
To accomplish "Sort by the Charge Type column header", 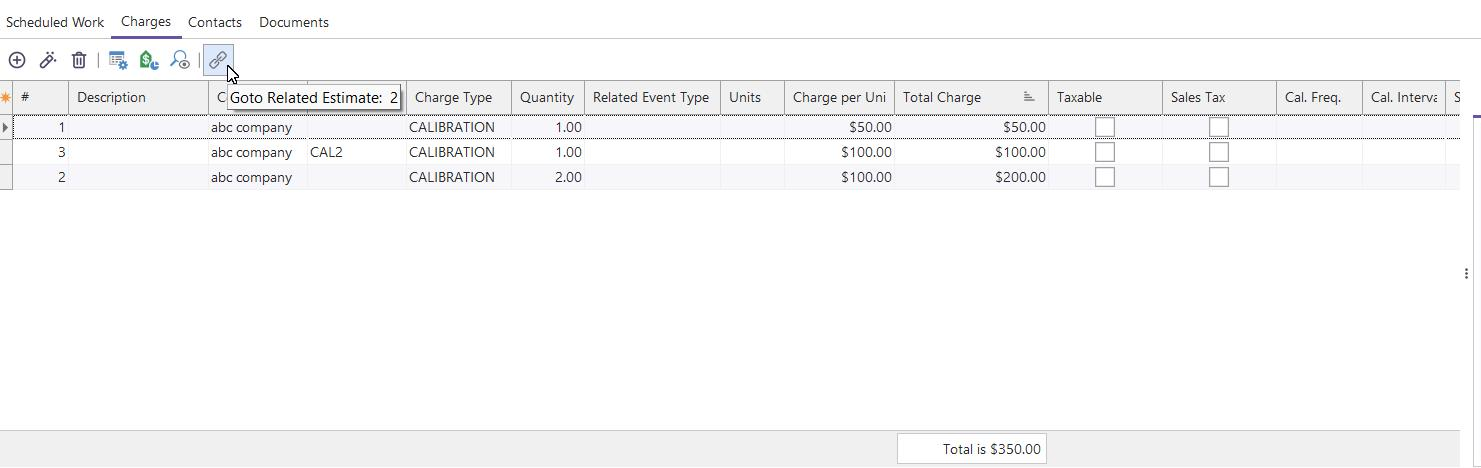I will (454, 98).
